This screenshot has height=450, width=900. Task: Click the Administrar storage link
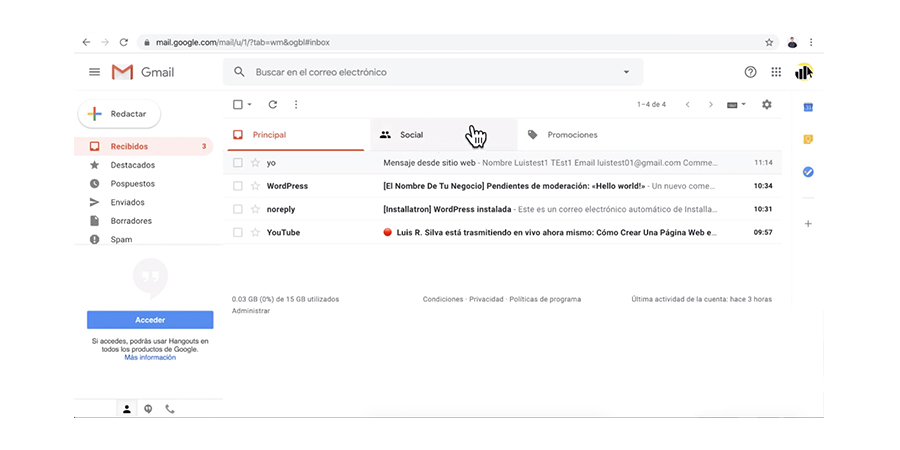pyautogui.click(x=251, y=311)
